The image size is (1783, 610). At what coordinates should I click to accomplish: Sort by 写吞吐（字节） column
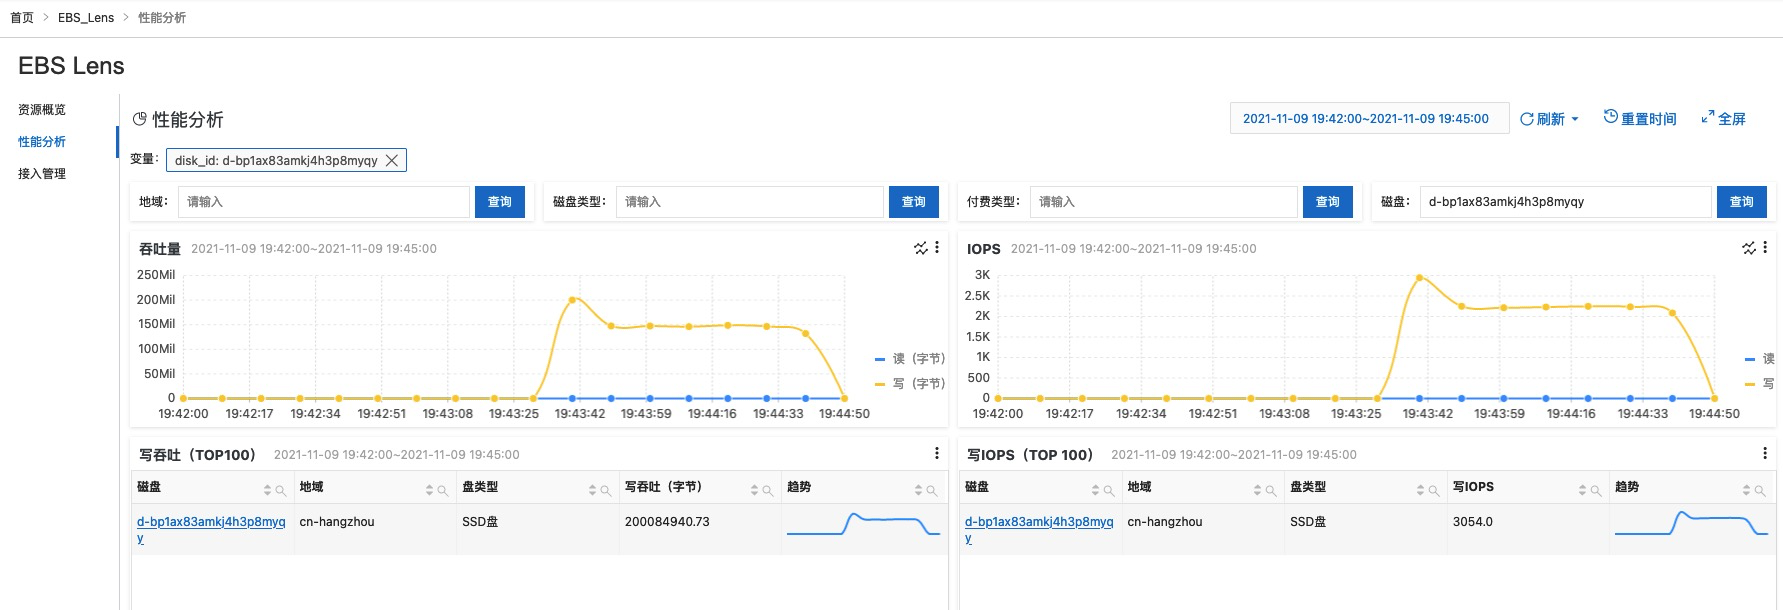point(754,489)
